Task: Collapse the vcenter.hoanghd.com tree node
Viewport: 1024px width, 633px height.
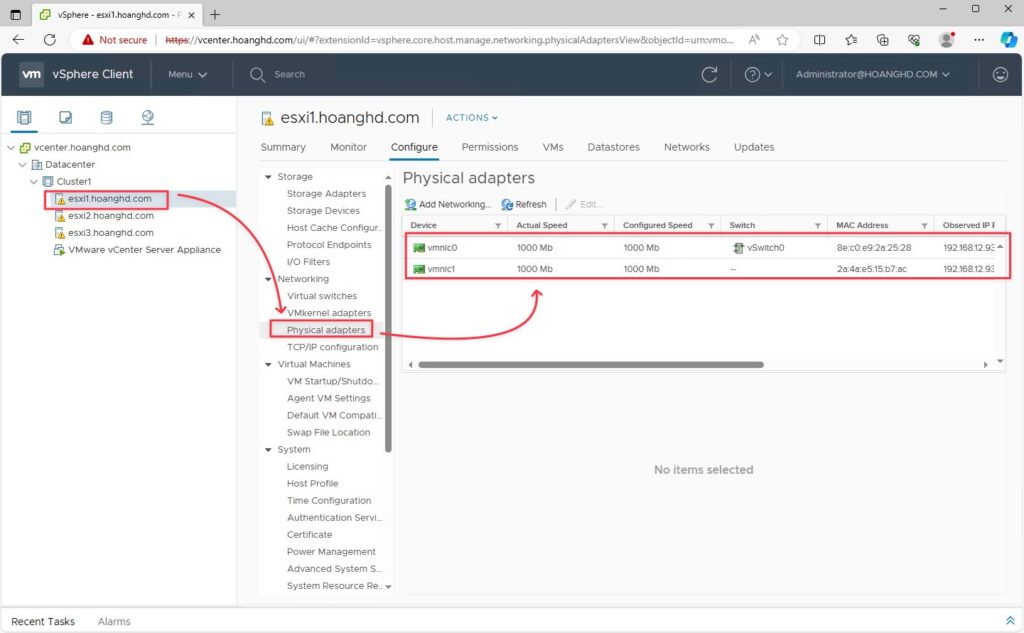Action: pos(10,148)
